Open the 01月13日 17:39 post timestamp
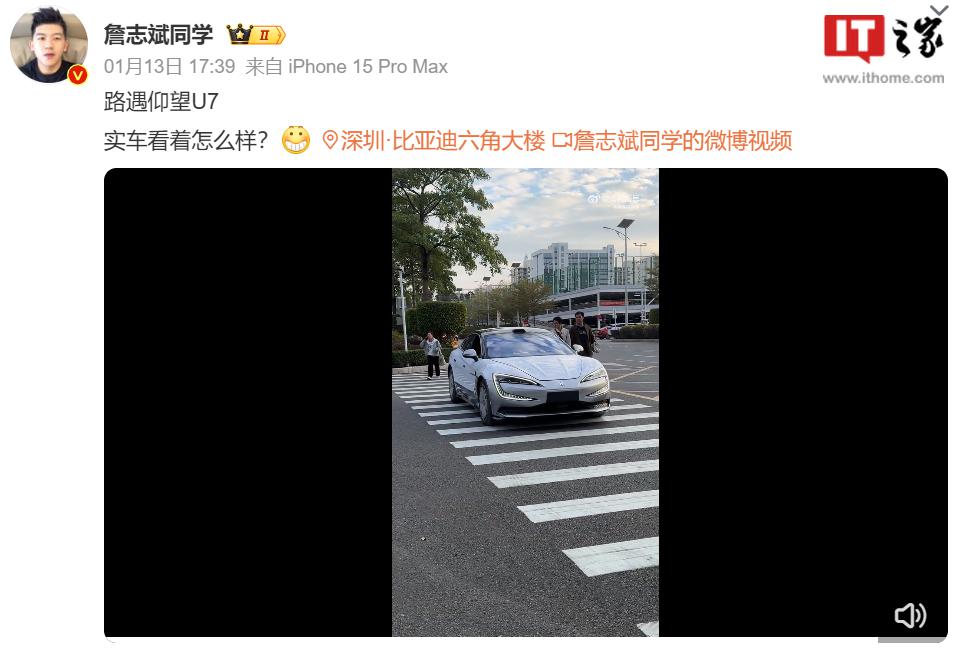Viewport: 959px width, 650px height. [169, 66]
